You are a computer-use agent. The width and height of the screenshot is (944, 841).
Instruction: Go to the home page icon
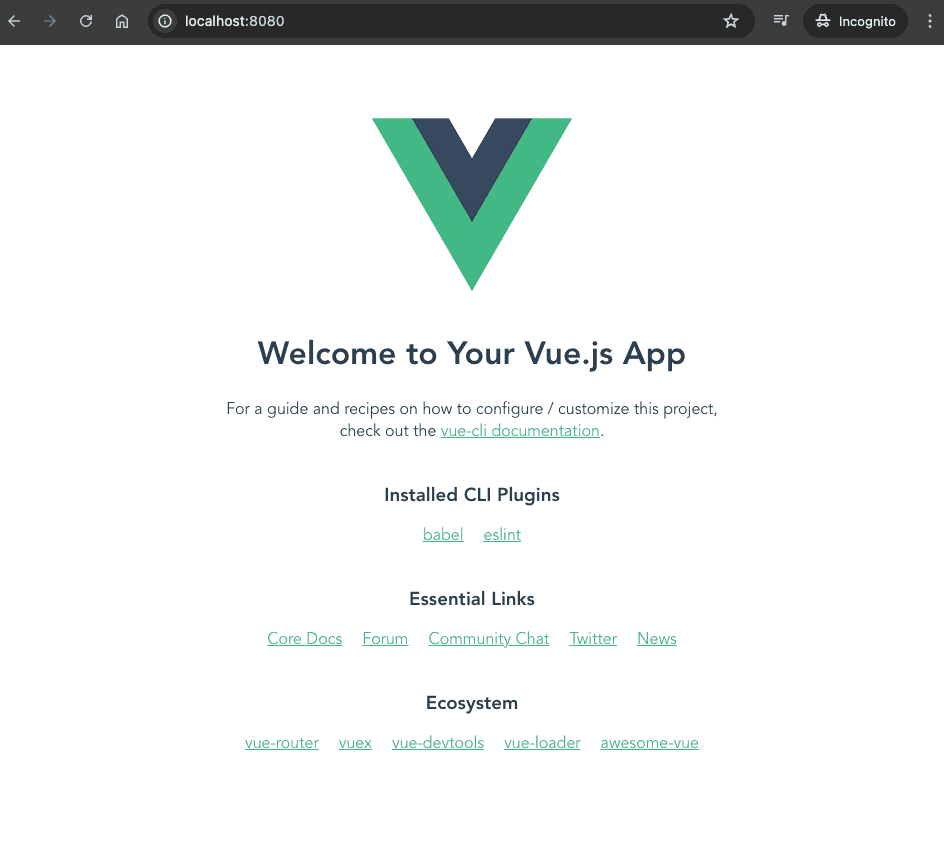coord(122,21)
